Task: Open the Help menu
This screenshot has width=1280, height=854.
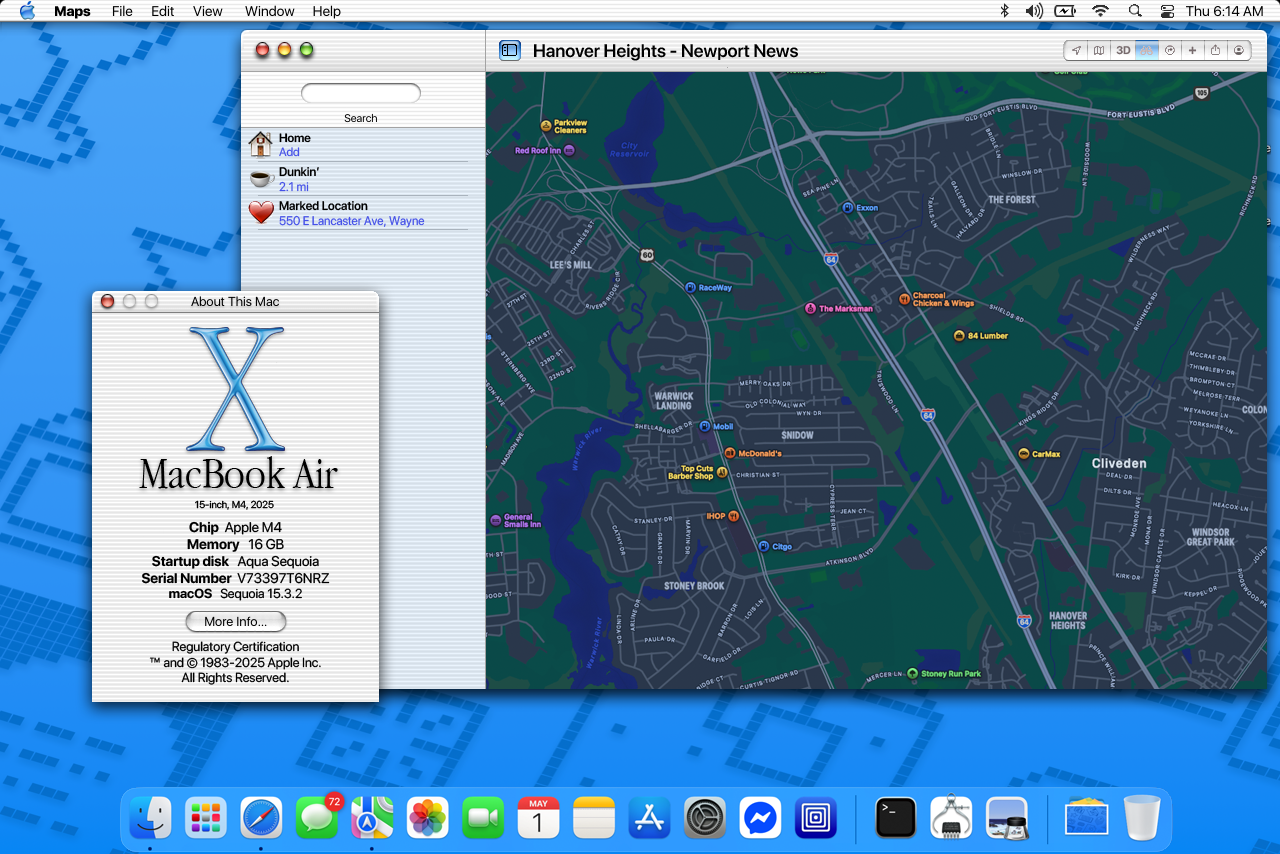Action: pos(327,11)
